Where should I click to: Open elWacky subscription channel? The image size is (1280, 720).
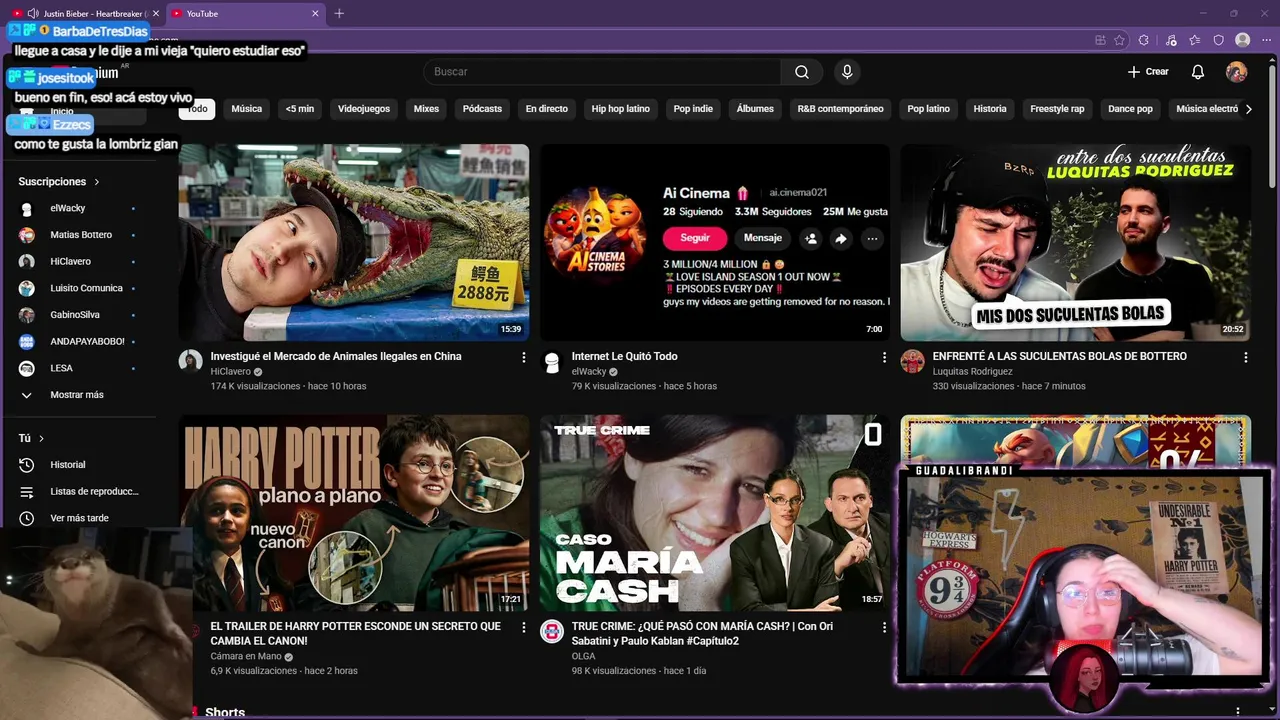77,208
